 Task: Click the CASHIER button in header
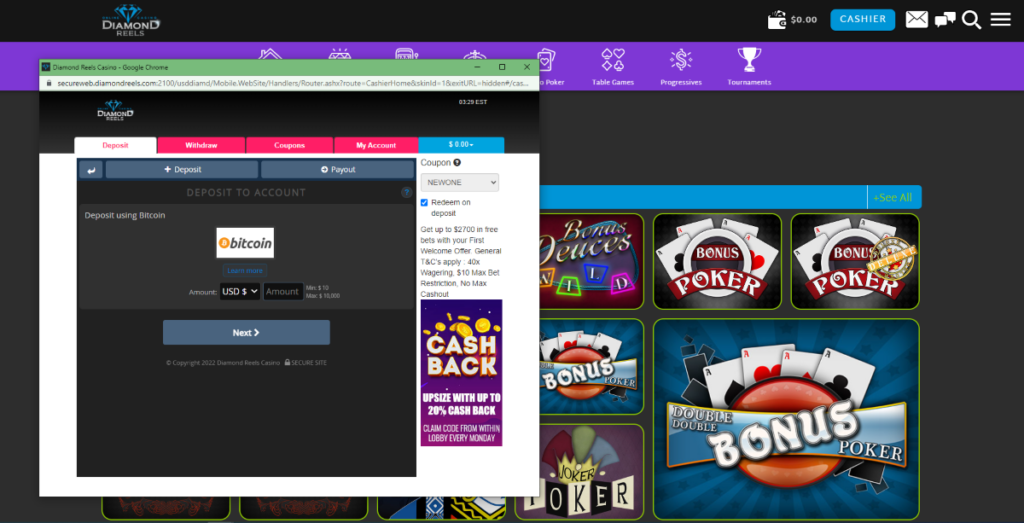point(862,20)
